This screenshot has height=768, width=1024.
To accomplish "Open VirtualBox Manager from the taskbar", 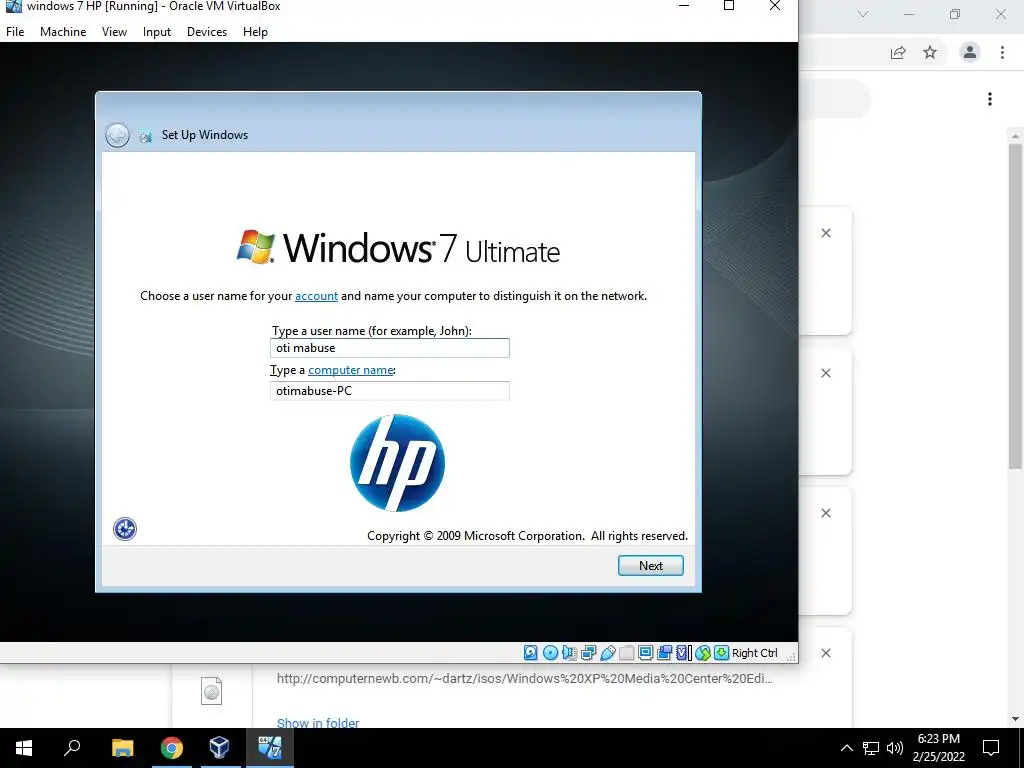I will point(219,748).
